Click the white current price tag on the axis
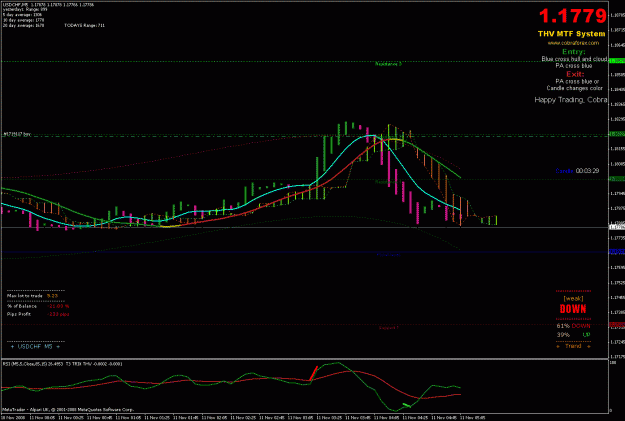 tap(617, 227)
